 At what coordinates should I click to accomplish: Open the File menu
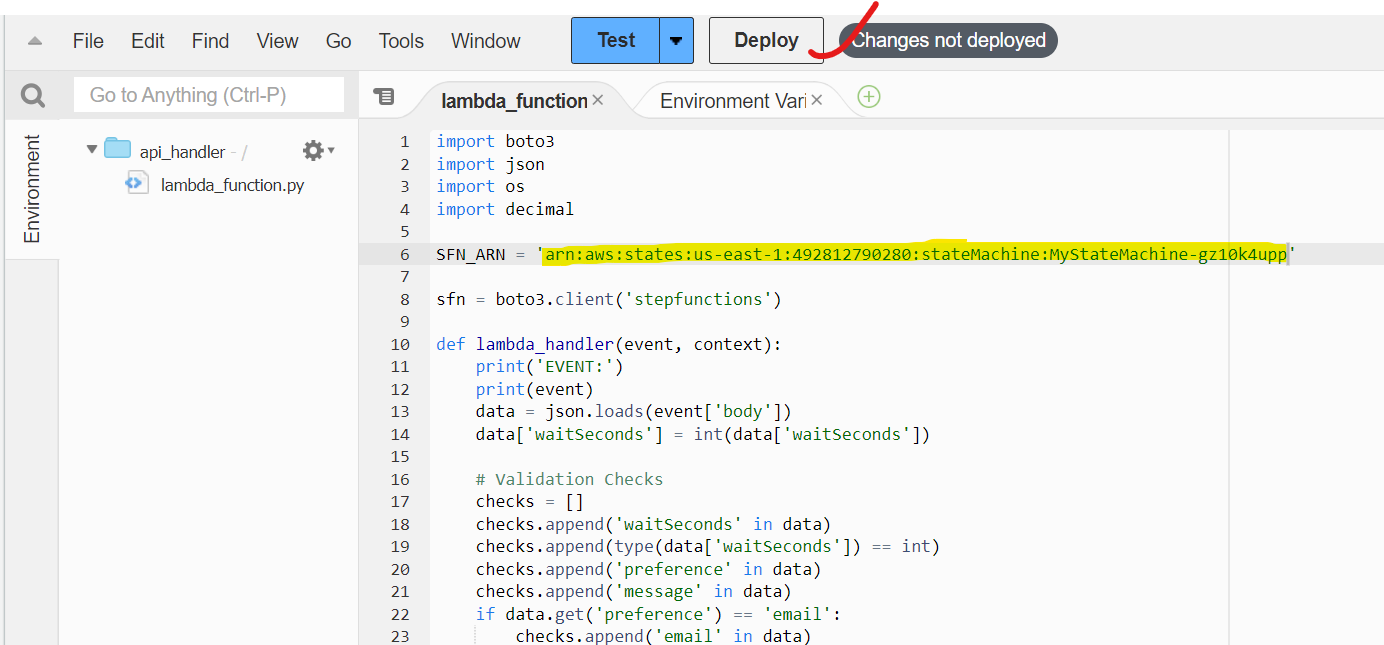click(x=88, y=41)
